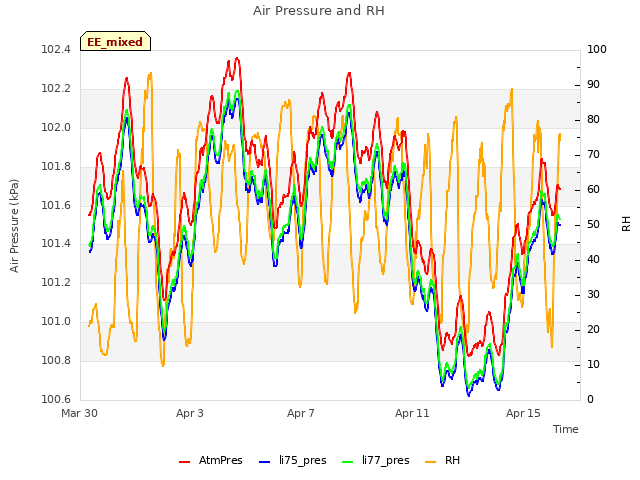Click the 30 RH axis label
640x480 pixels.
(593, 295)
